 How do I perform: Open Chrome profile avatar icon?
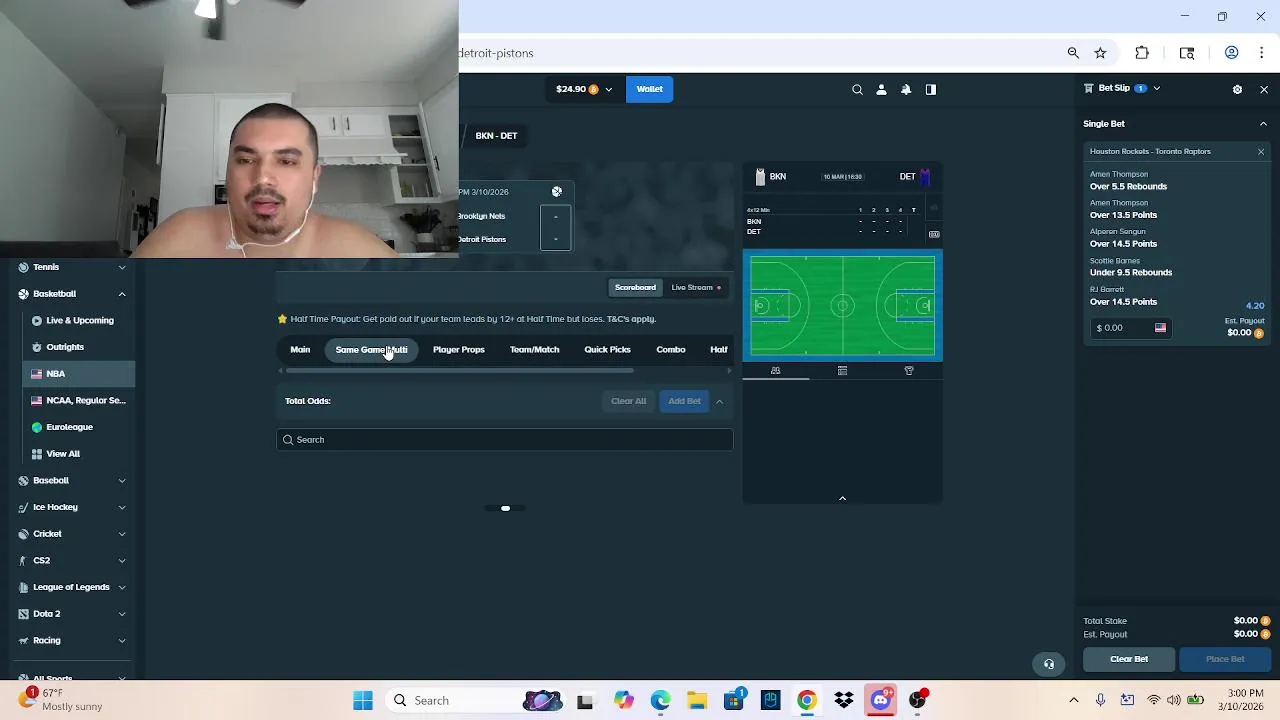click(x=1232, y=53)
